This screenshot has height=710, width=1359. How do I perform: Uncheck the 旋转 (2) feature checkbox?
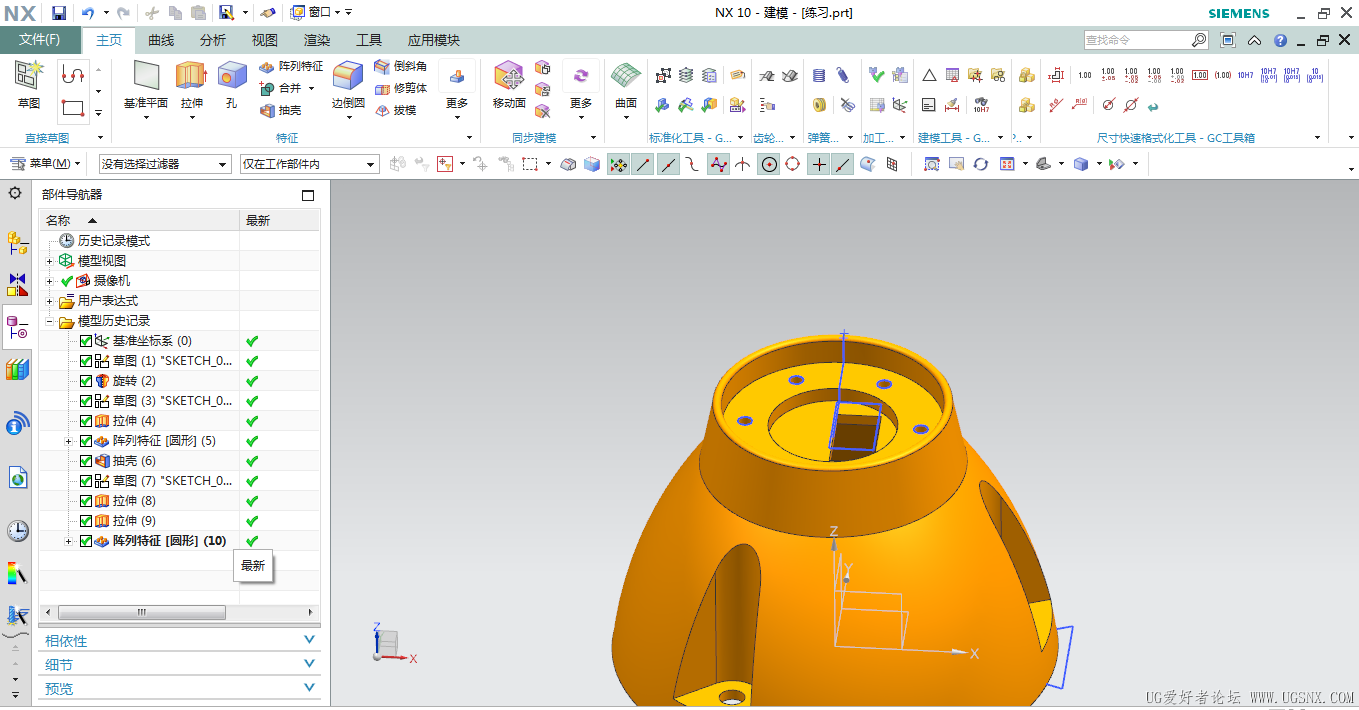point(86,381)
